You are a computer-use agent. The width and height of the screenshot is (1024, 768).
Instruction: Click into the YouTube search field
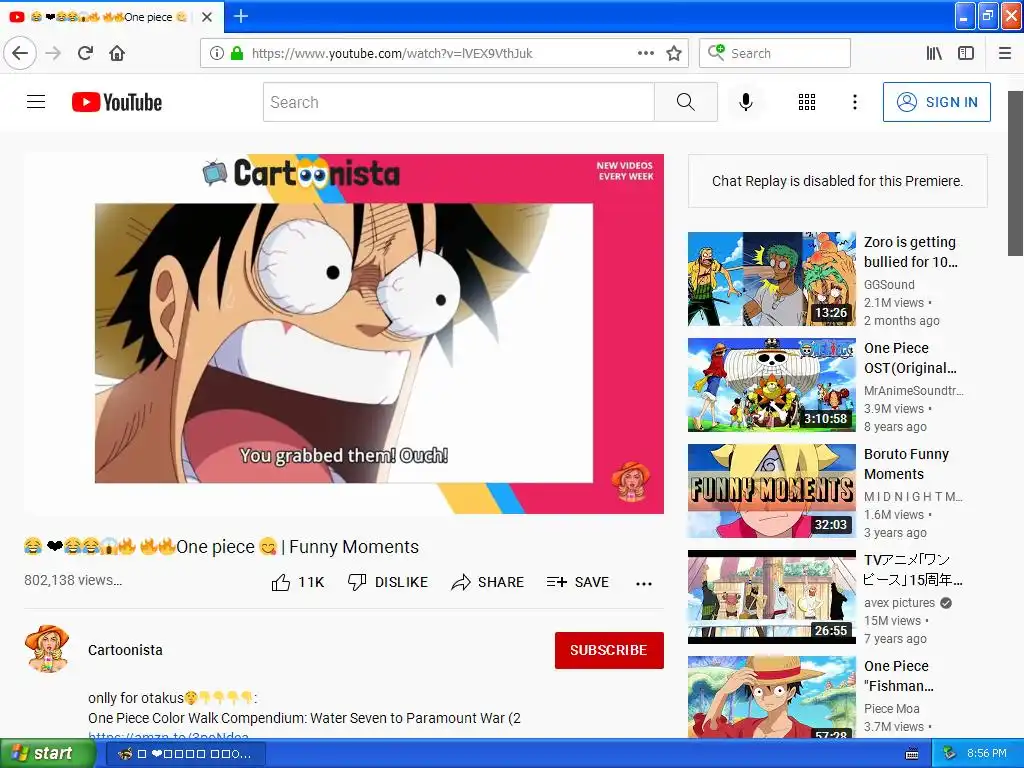(x=458, y=102)
